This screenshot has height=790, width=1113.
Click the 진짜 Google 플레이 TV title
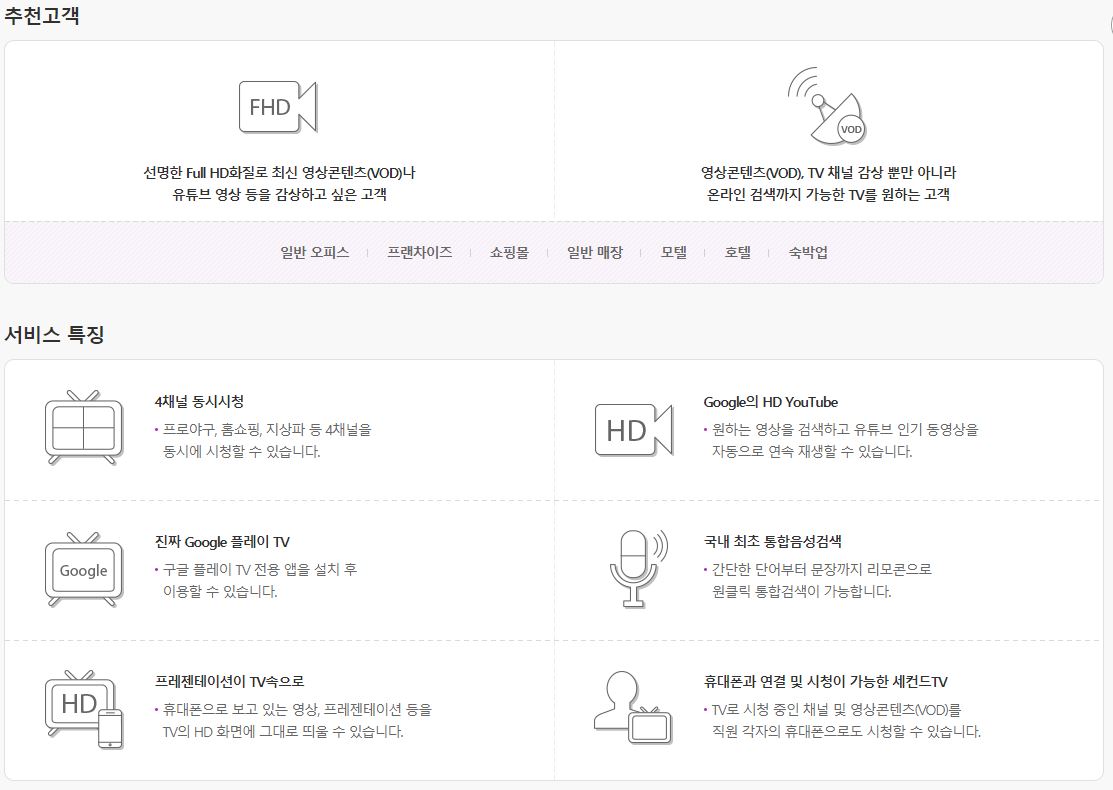(x=222, y=542)
